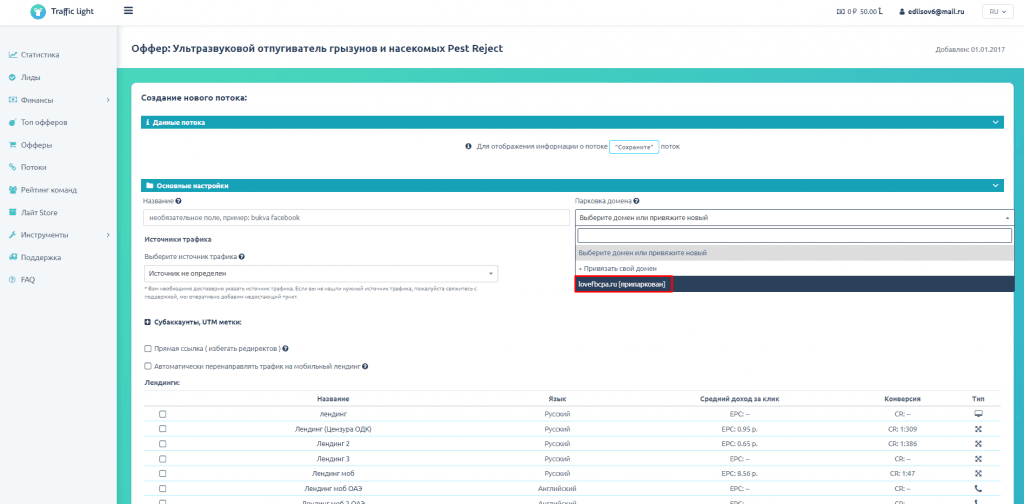Viewport: 1024px width, 504px height.
Task: Expand the Финансы submenu arrow
Action: (108, 101)
